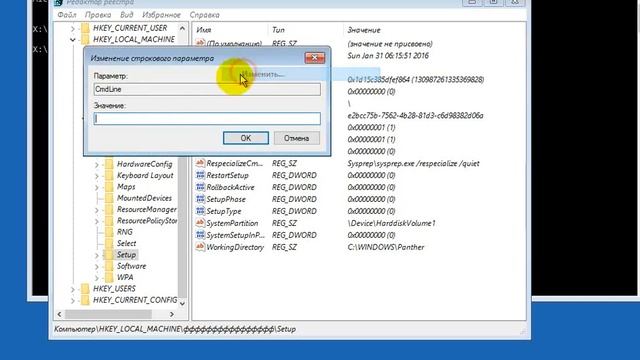
Task: Focus the Значение input field
Action: (x=207, y=119)
